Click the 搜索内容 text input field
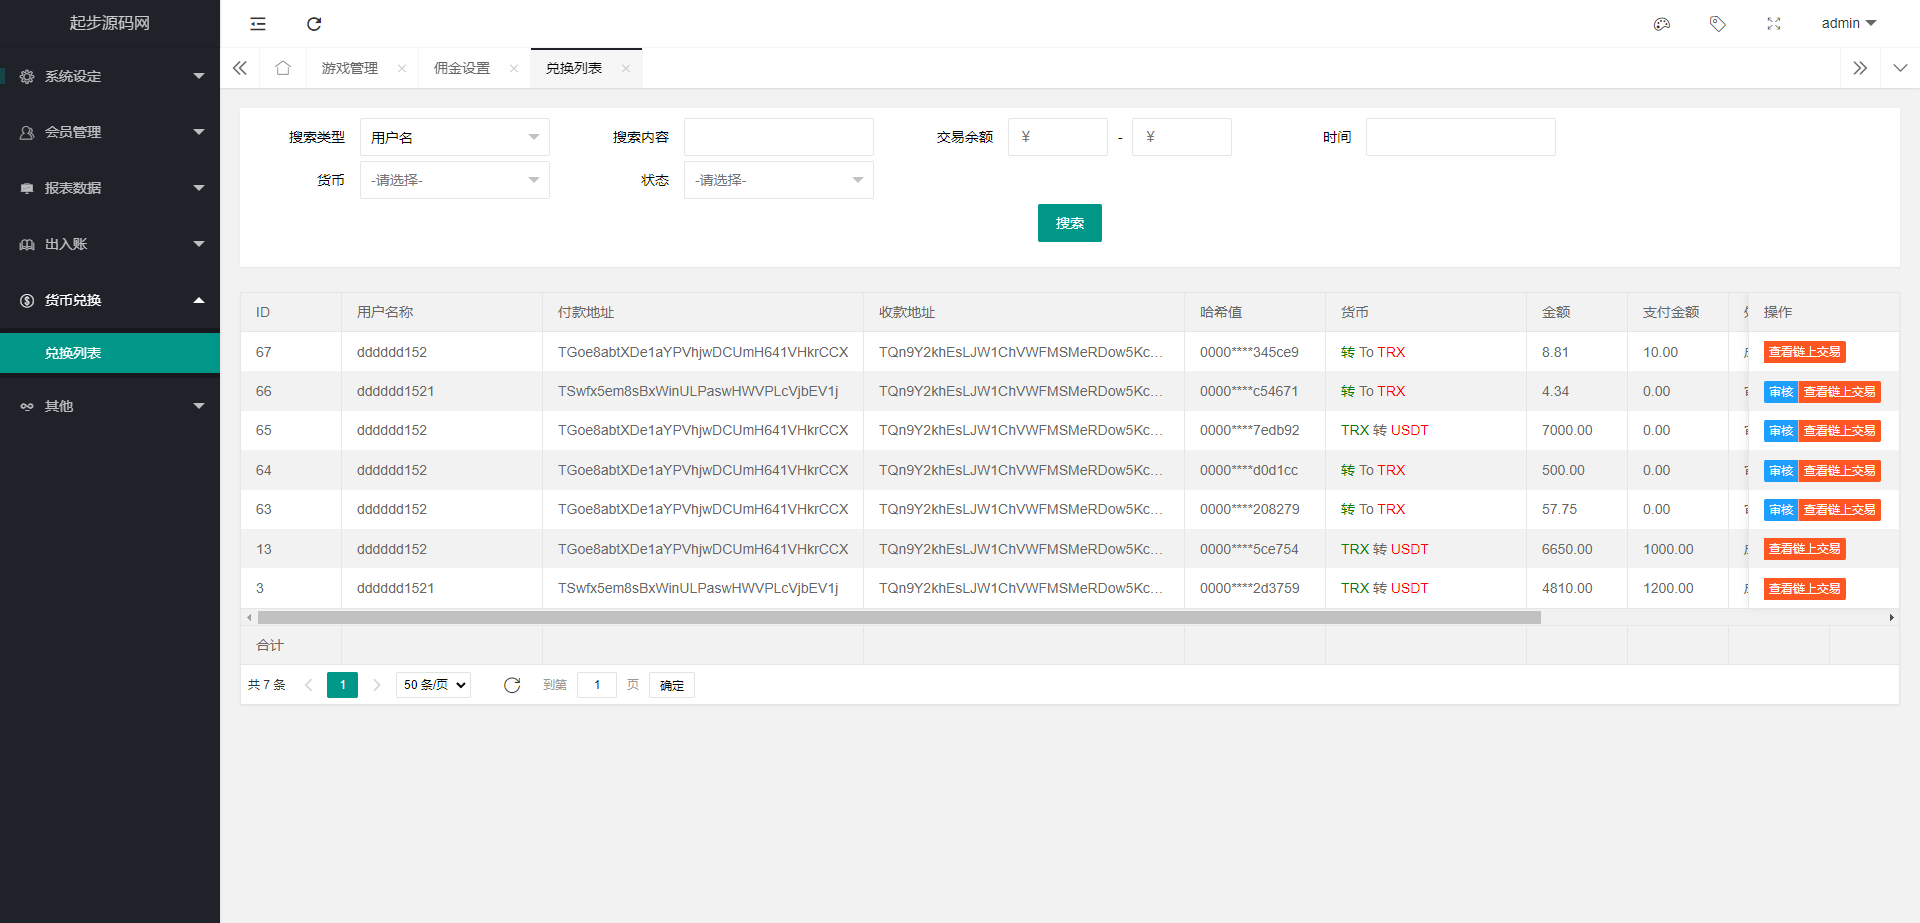 [778, 137]
